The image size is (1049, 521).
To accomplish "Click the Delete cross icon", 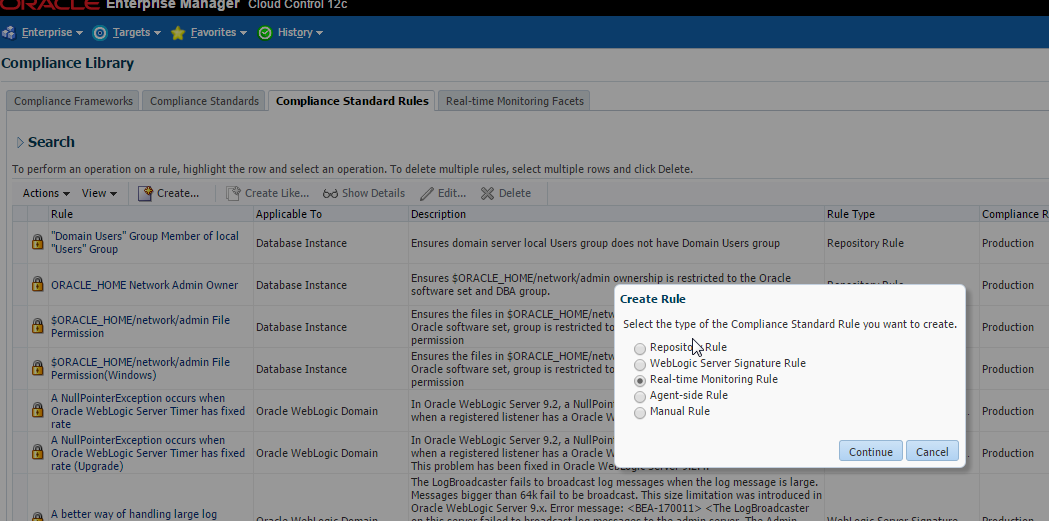I will click(488, 193).
